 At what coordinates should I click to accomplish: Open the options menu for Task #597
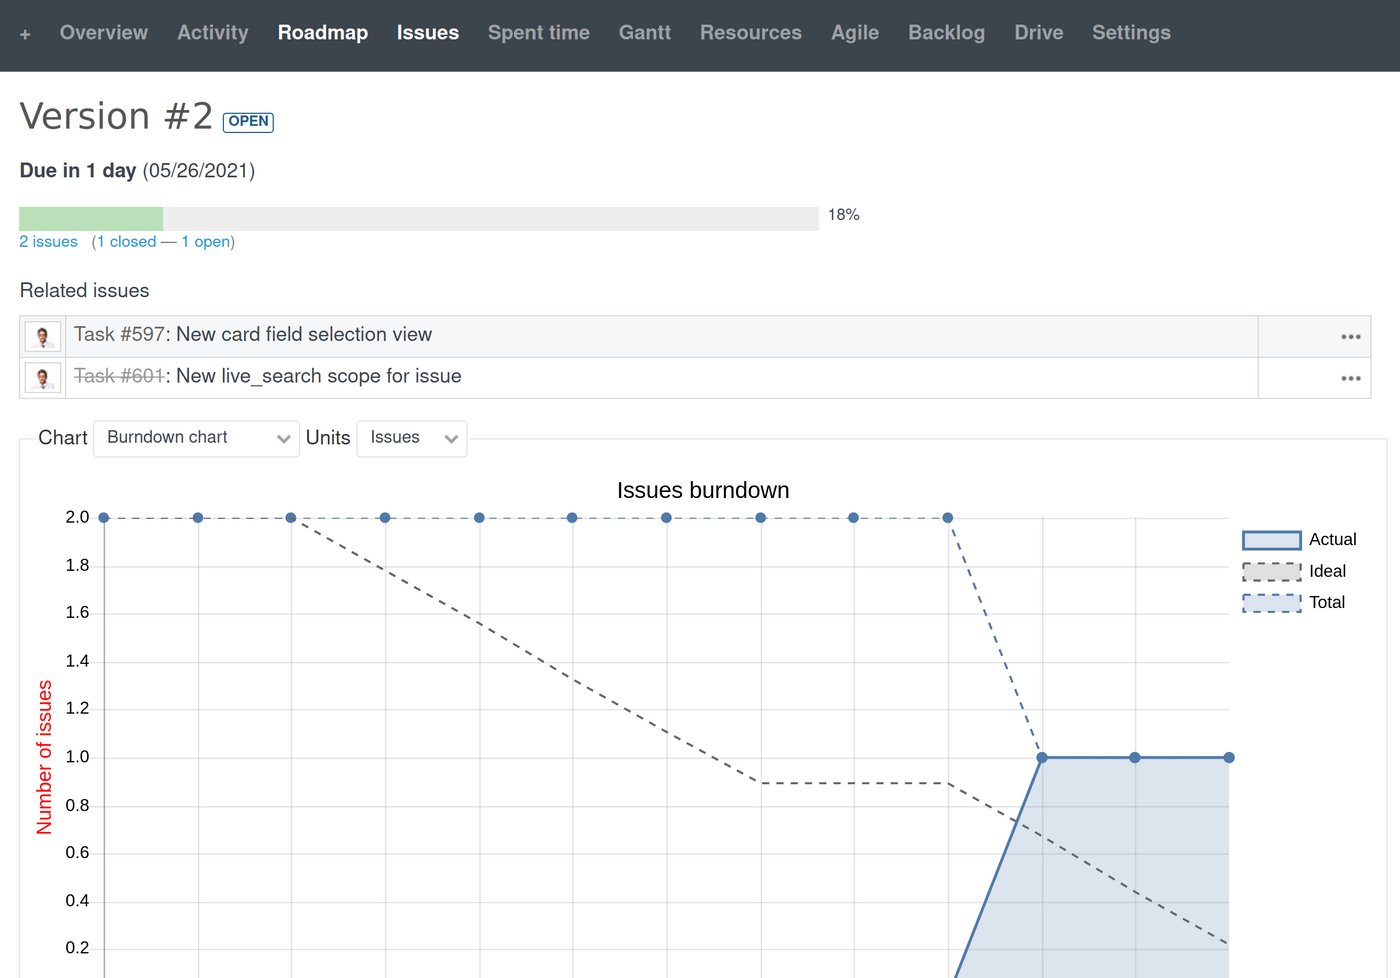pyautogui.click(x=1350, y=336)
